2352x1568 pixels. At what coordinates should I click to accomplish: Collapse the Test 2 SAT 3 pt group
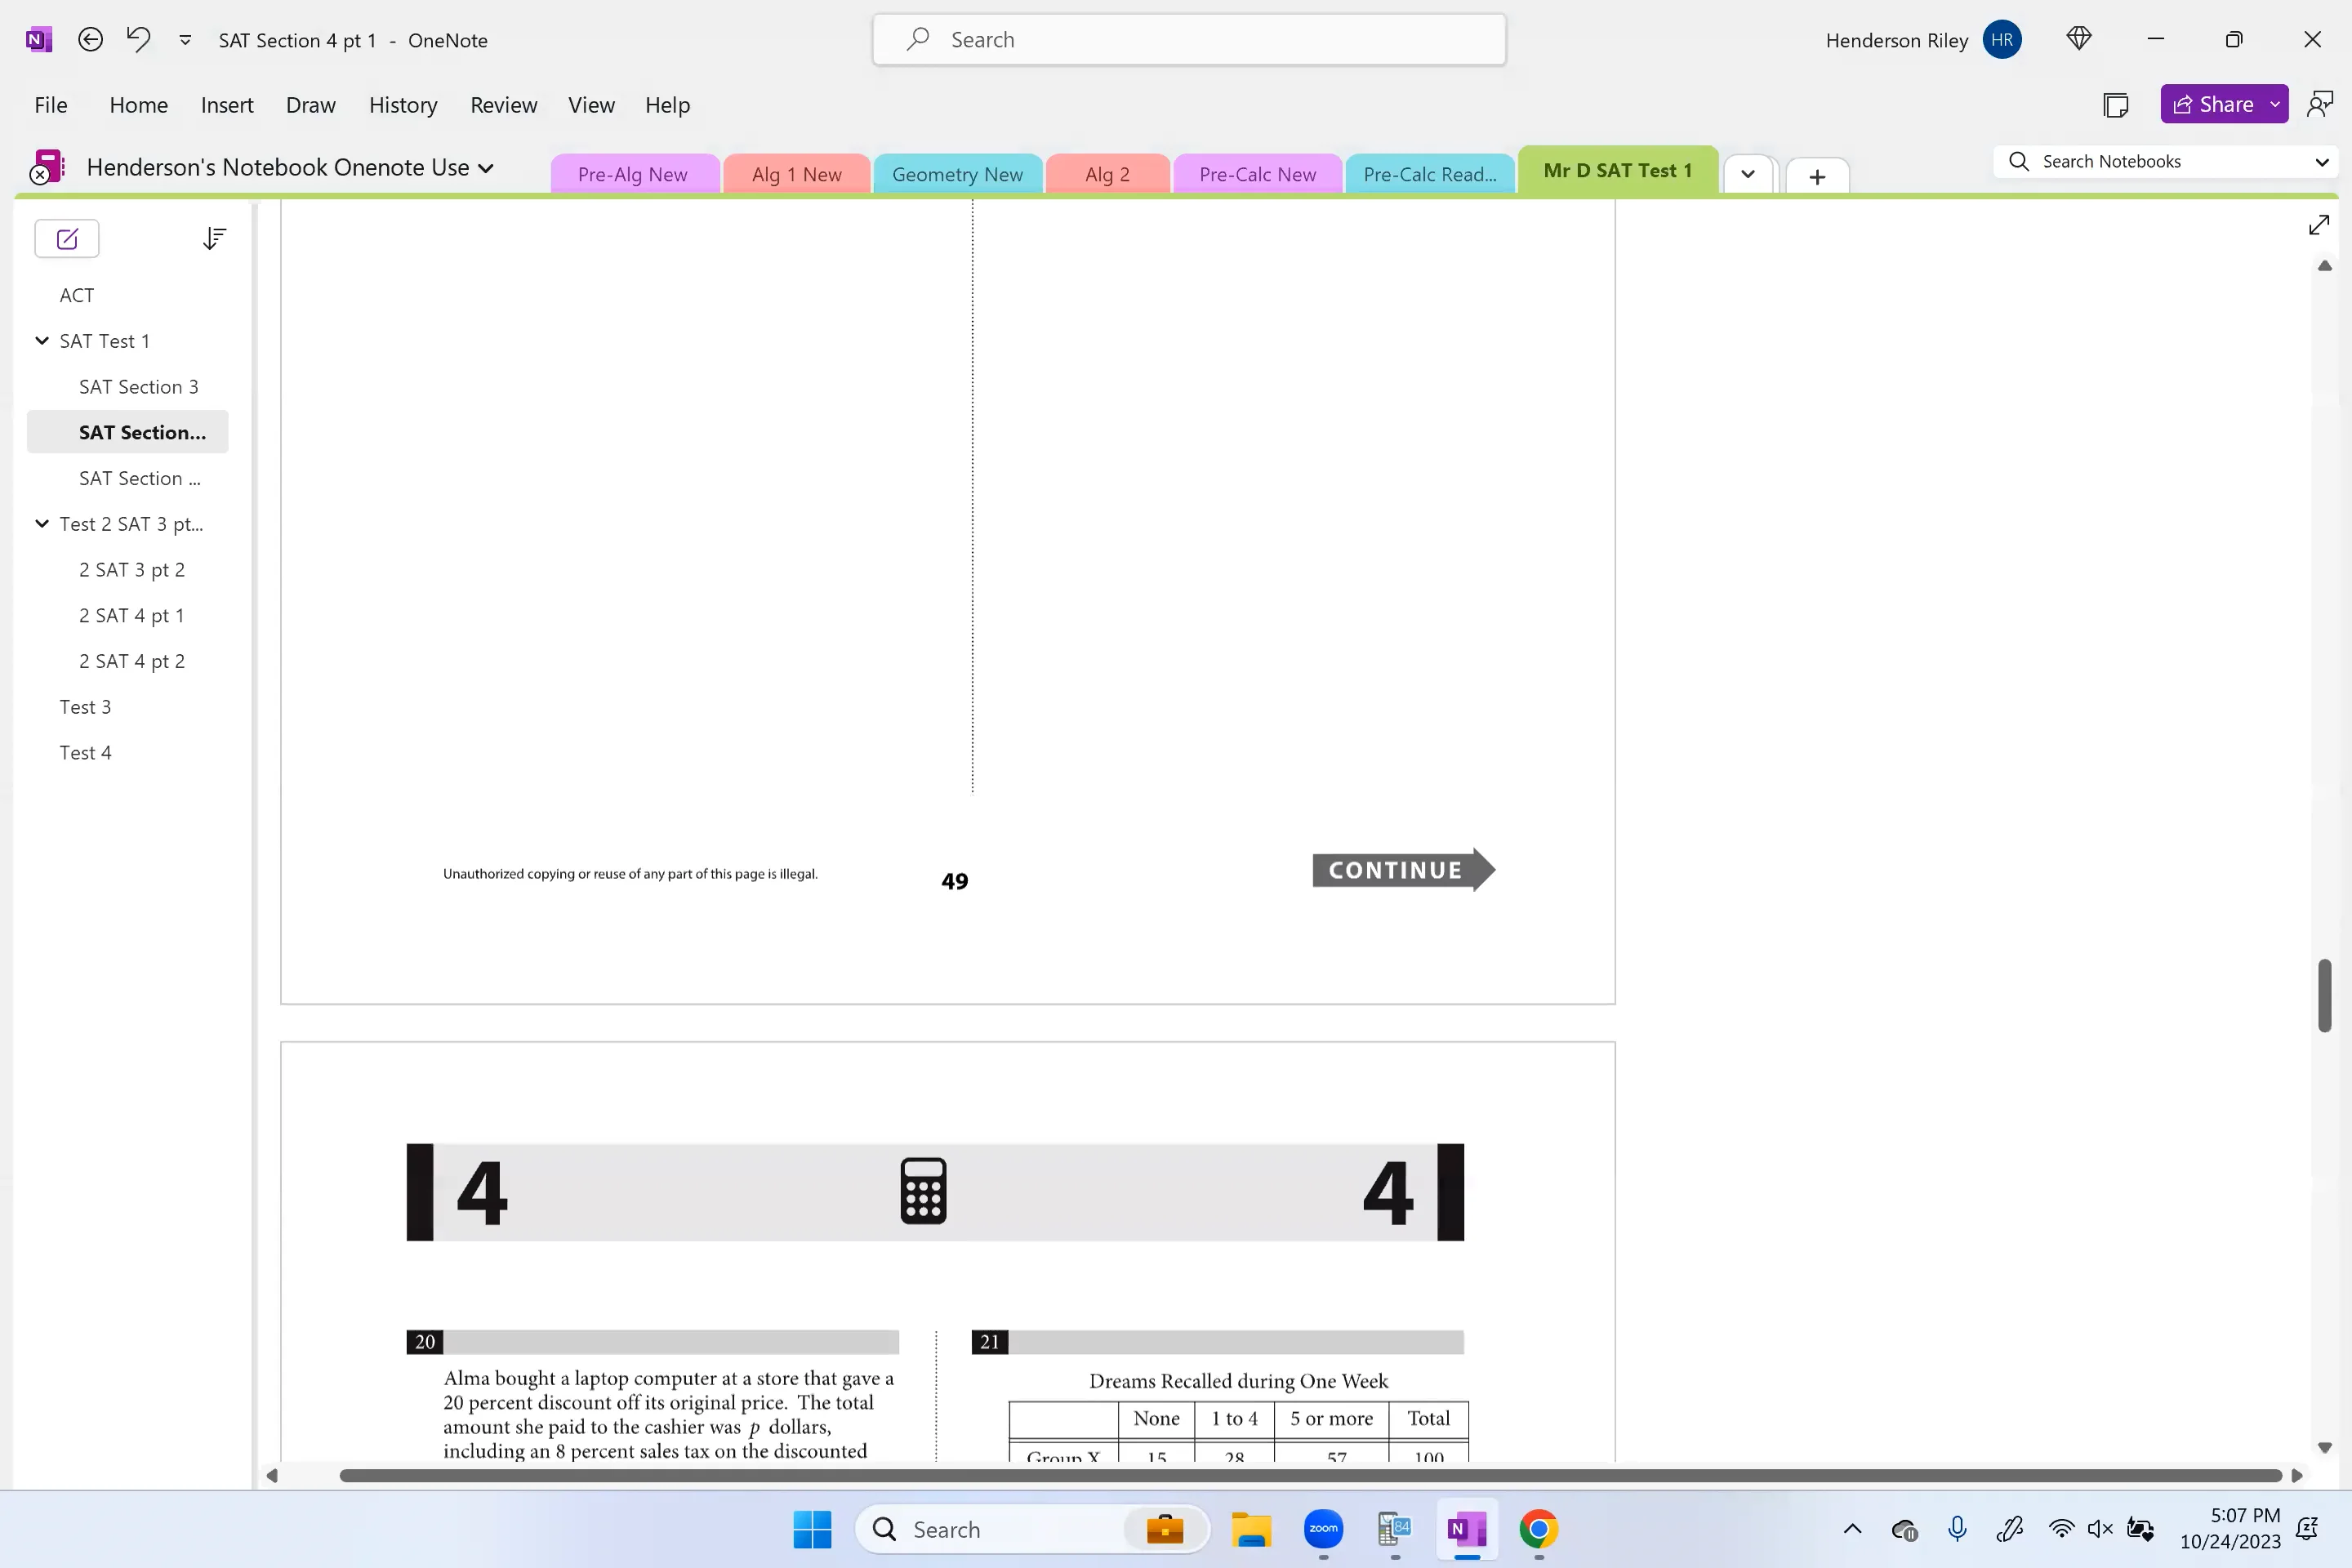42,524
